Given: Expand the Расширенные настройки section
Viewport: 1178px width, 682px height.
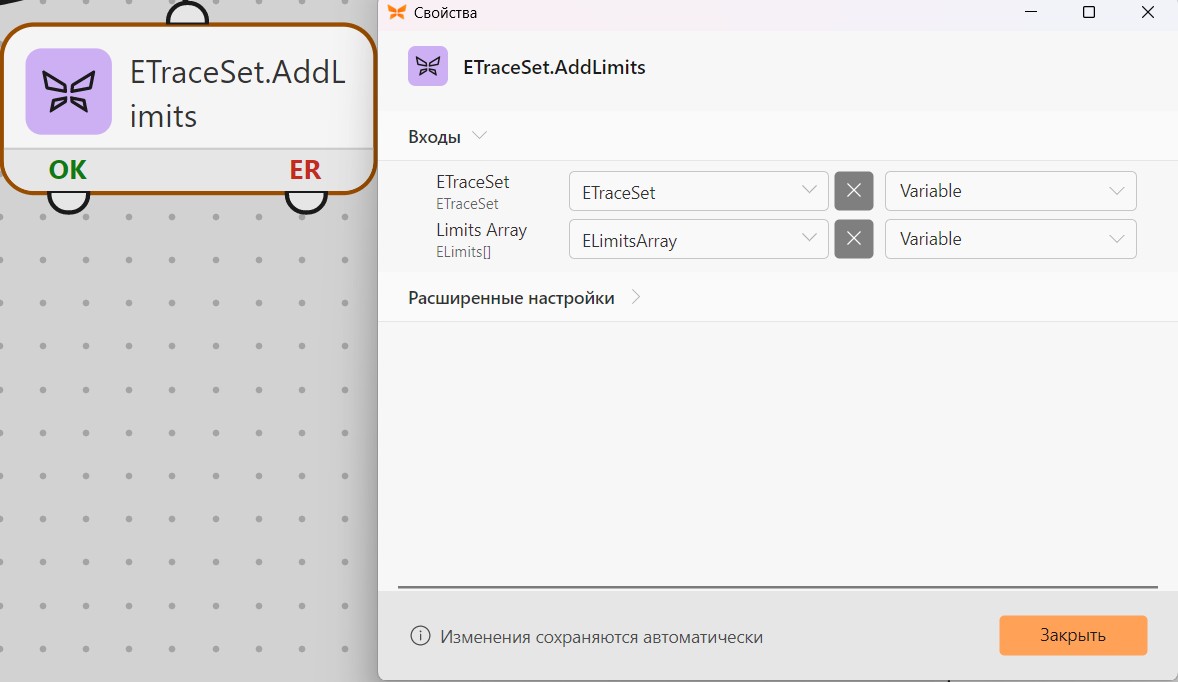Looking at the screenshot, I should 636,297.
